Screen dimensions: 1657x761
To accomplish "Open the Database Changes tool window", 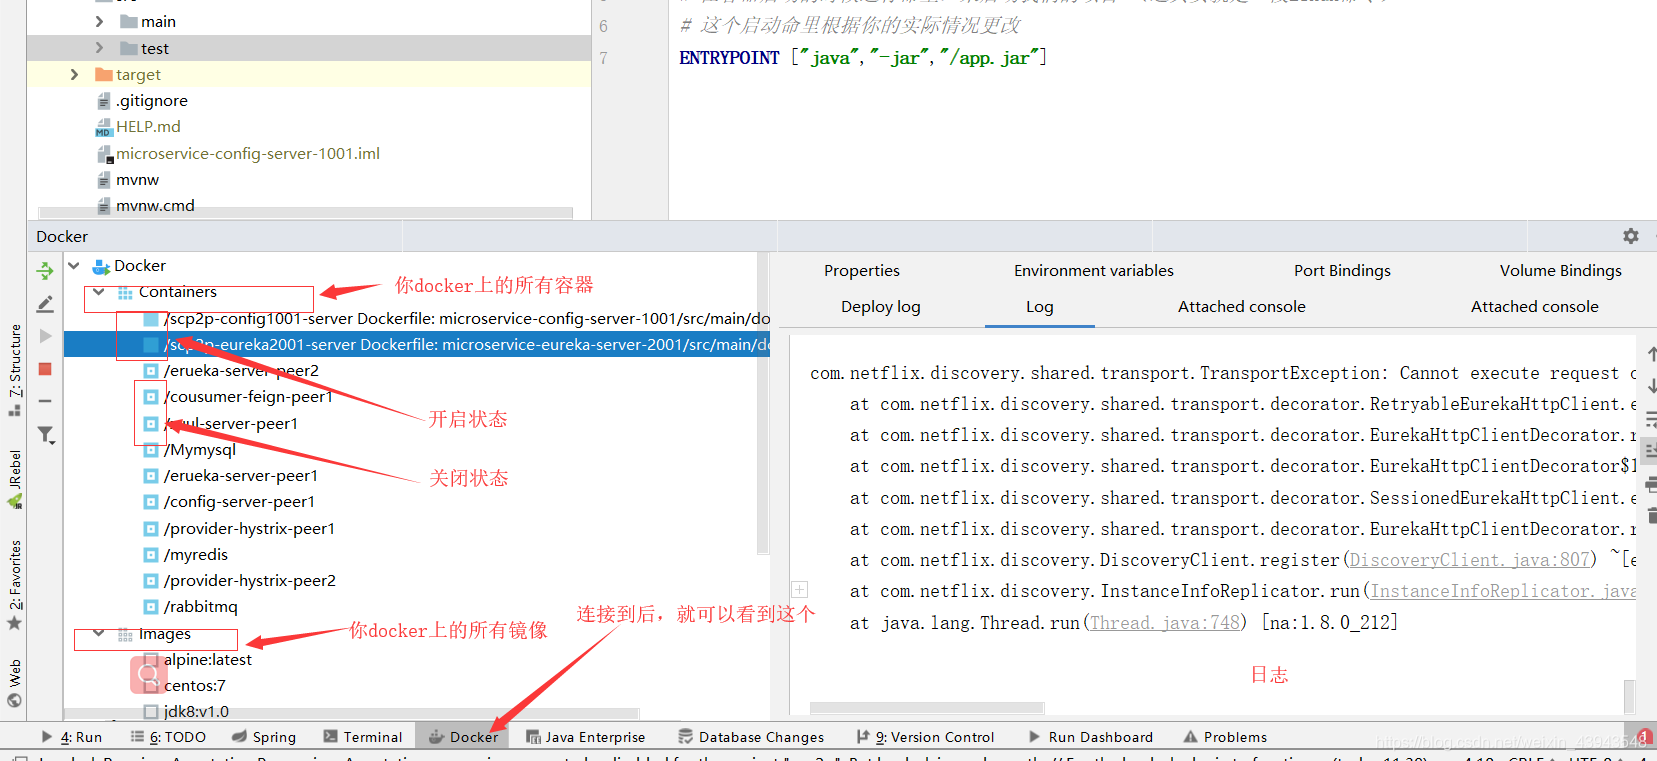I will [x=751, y=737].
